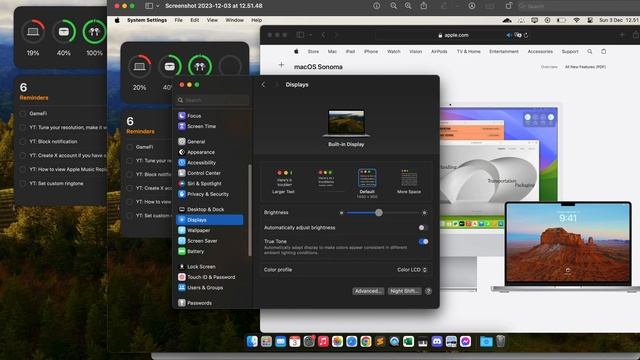Open the File menu
Image resolution: width=640 pixels, height=360 pixels.
[178, 20]
